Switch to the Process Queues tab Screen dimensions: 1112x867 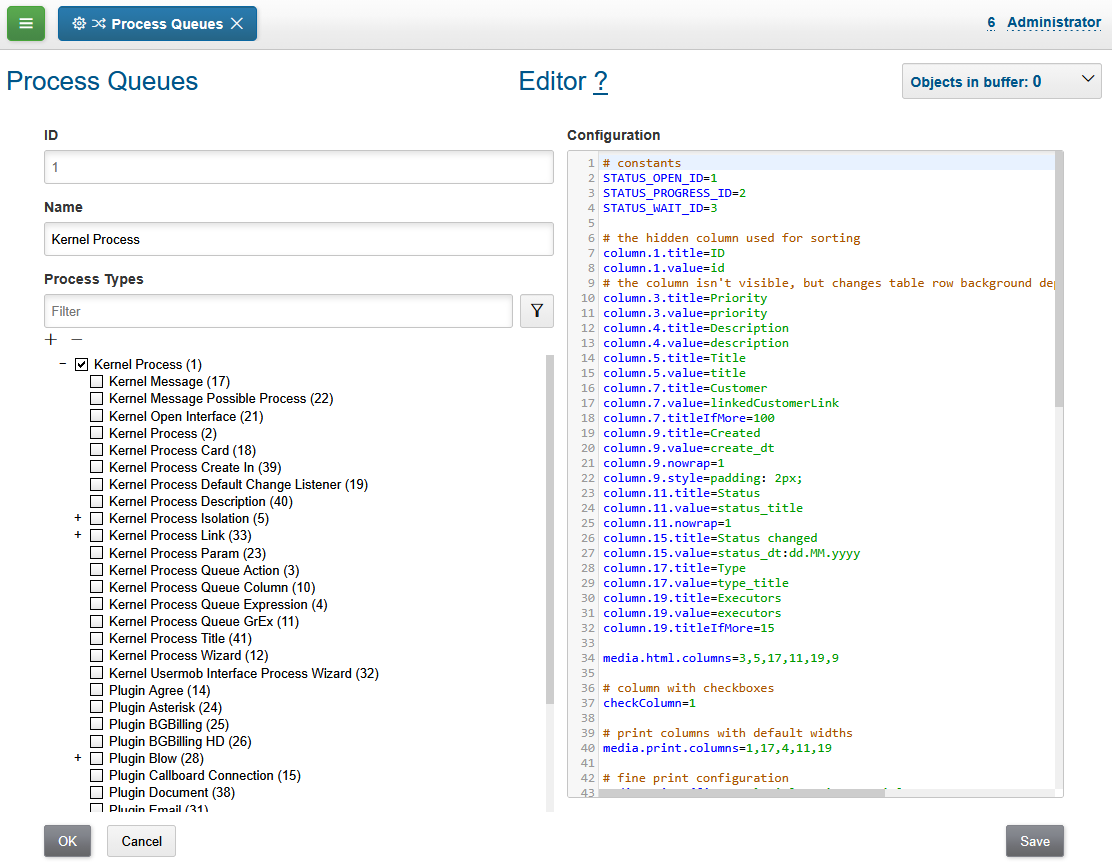166,24
